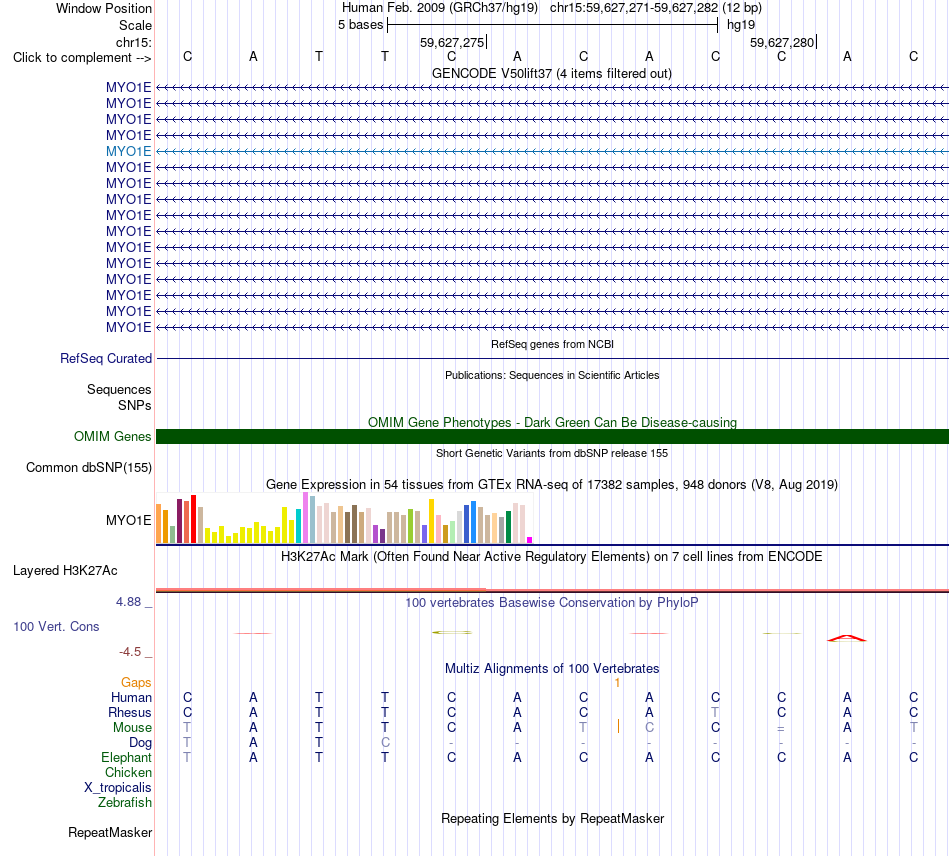This screenshot has height=856, width=950.
Task: Click the 'Human' alignment row label
Action: [131, 698]
